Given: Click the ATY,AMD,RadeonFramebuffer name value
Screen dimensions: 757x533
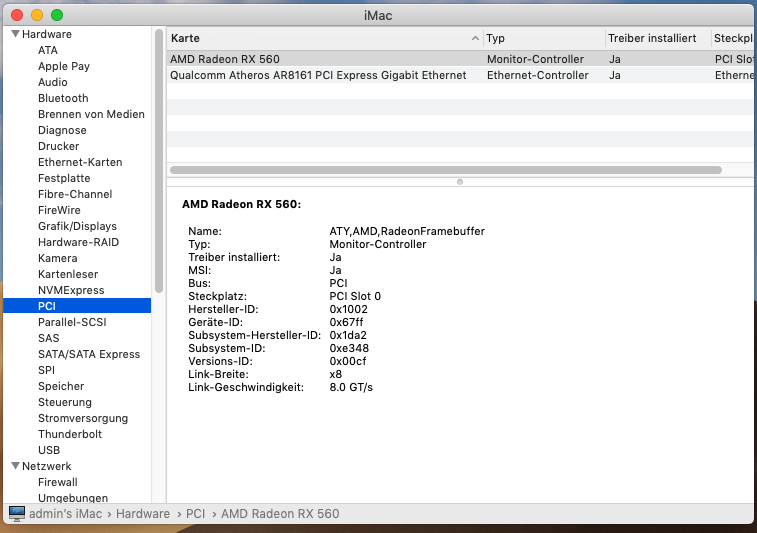Looking at the screenshot, I should coord(407,231).
